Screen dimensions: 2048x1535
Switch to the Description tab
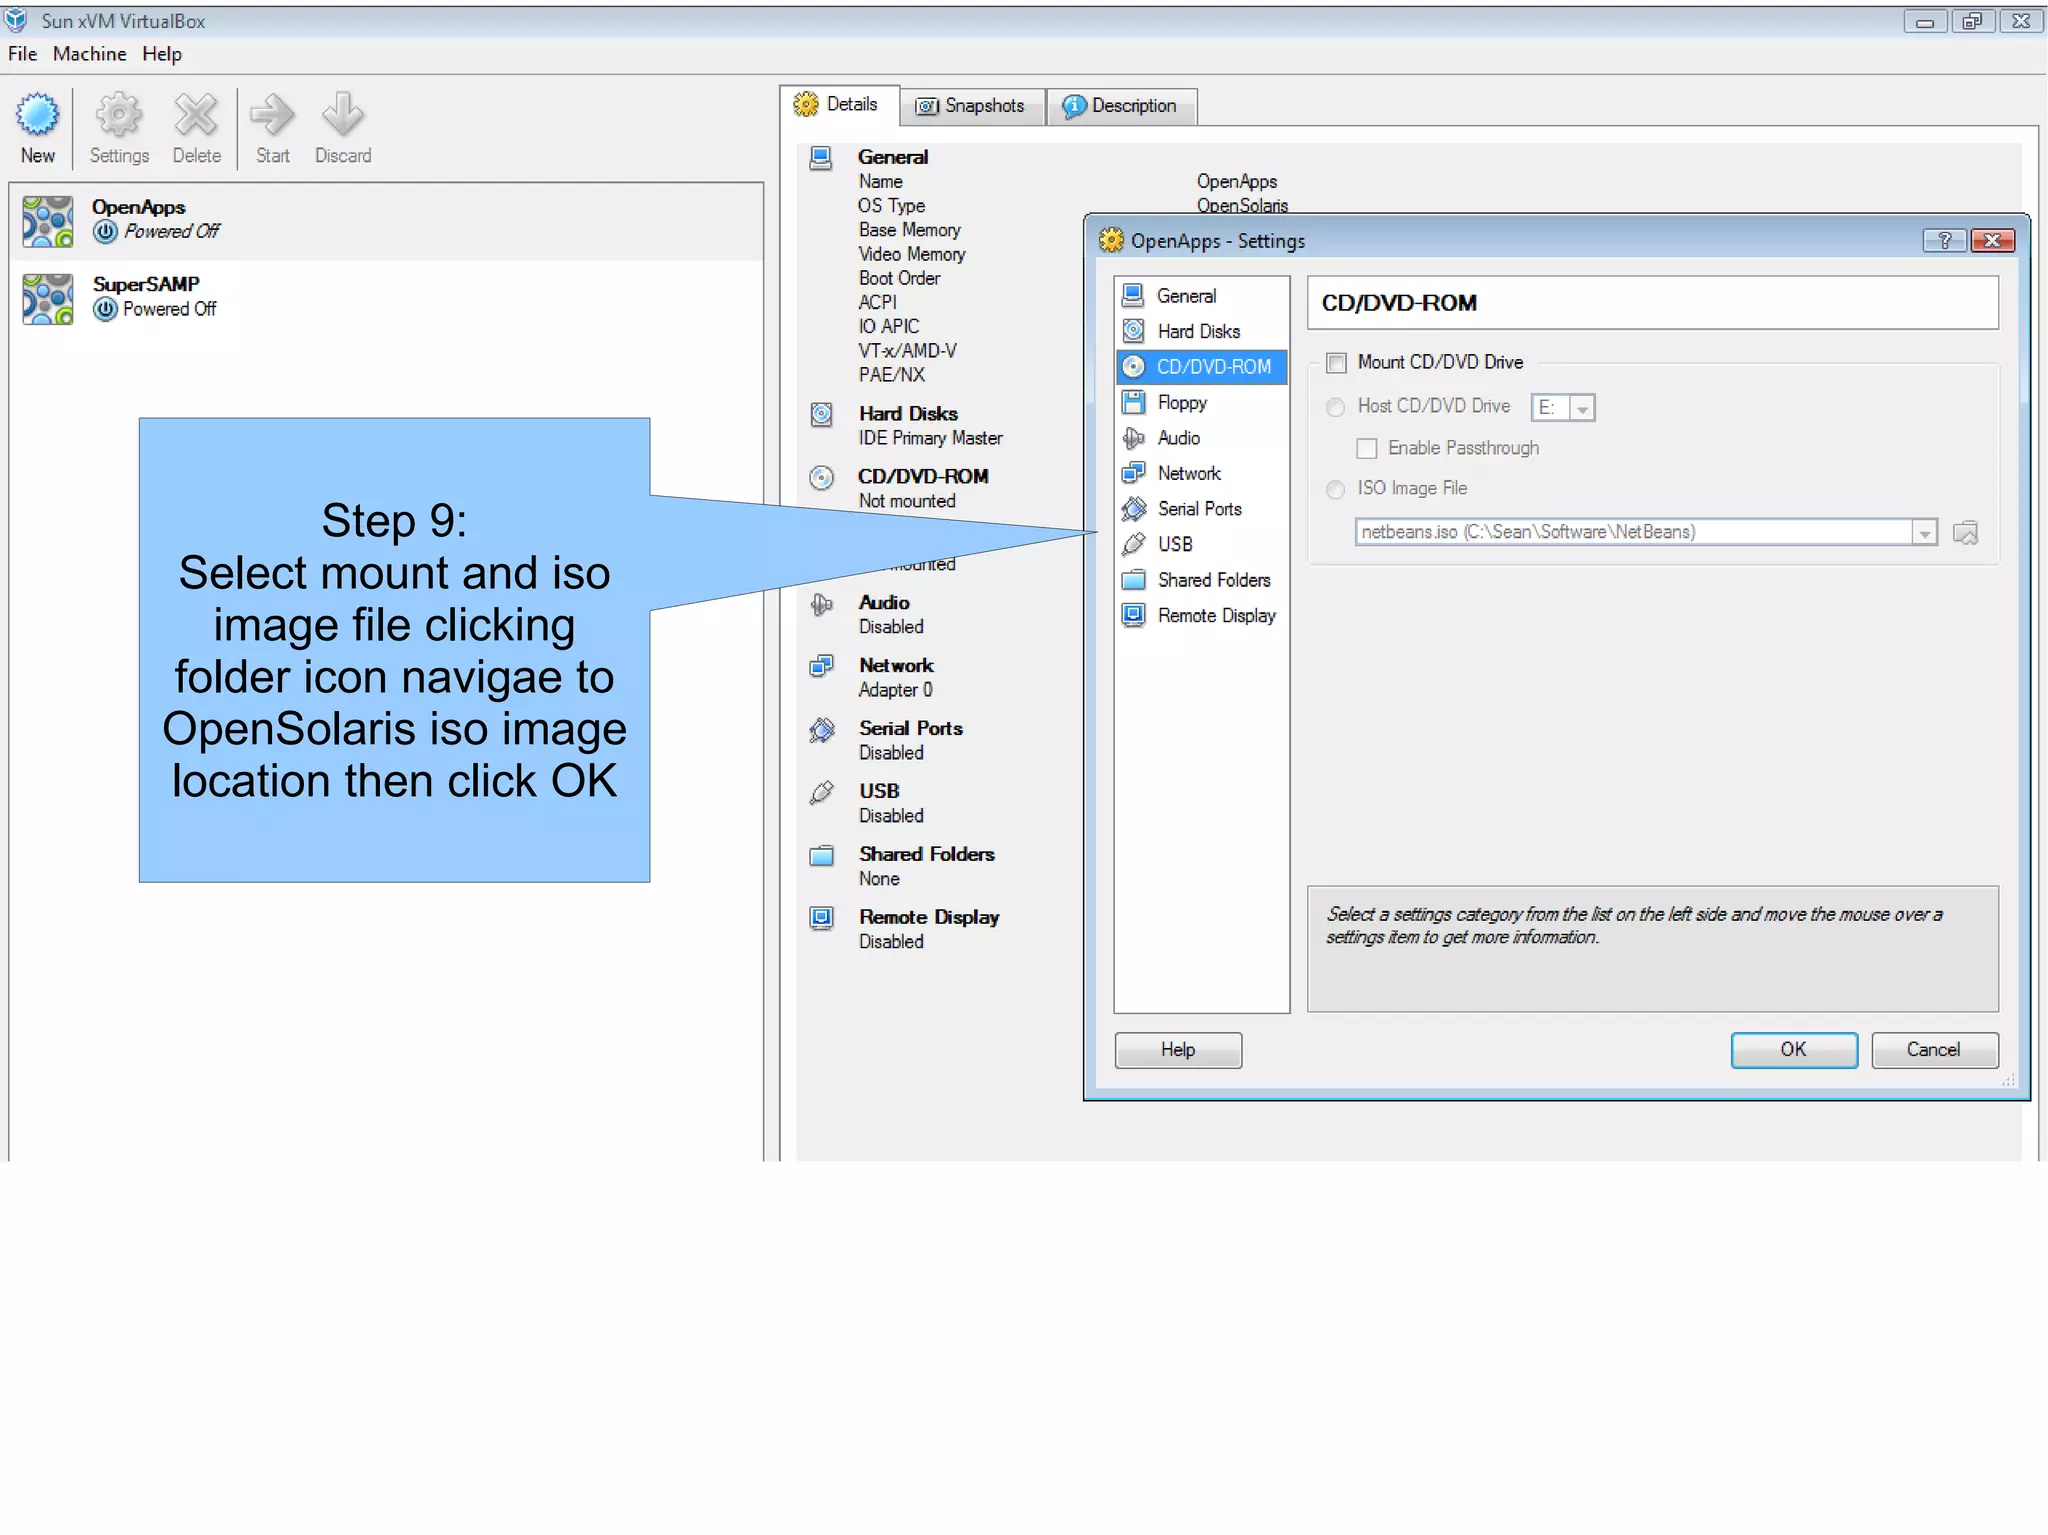1121,106
